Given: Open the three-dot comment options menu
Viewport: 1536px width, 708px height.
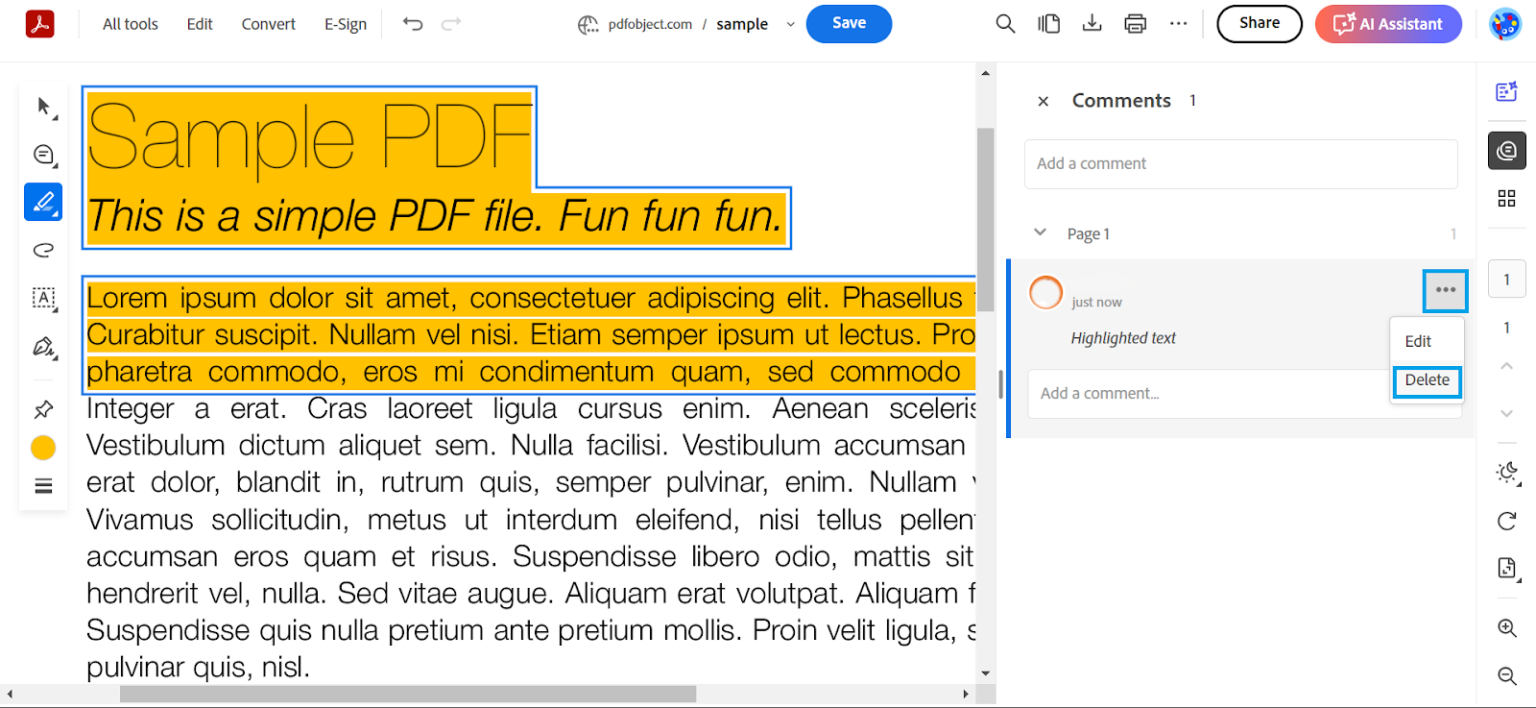Looking at the screenshot, I should click(1445, 290).
